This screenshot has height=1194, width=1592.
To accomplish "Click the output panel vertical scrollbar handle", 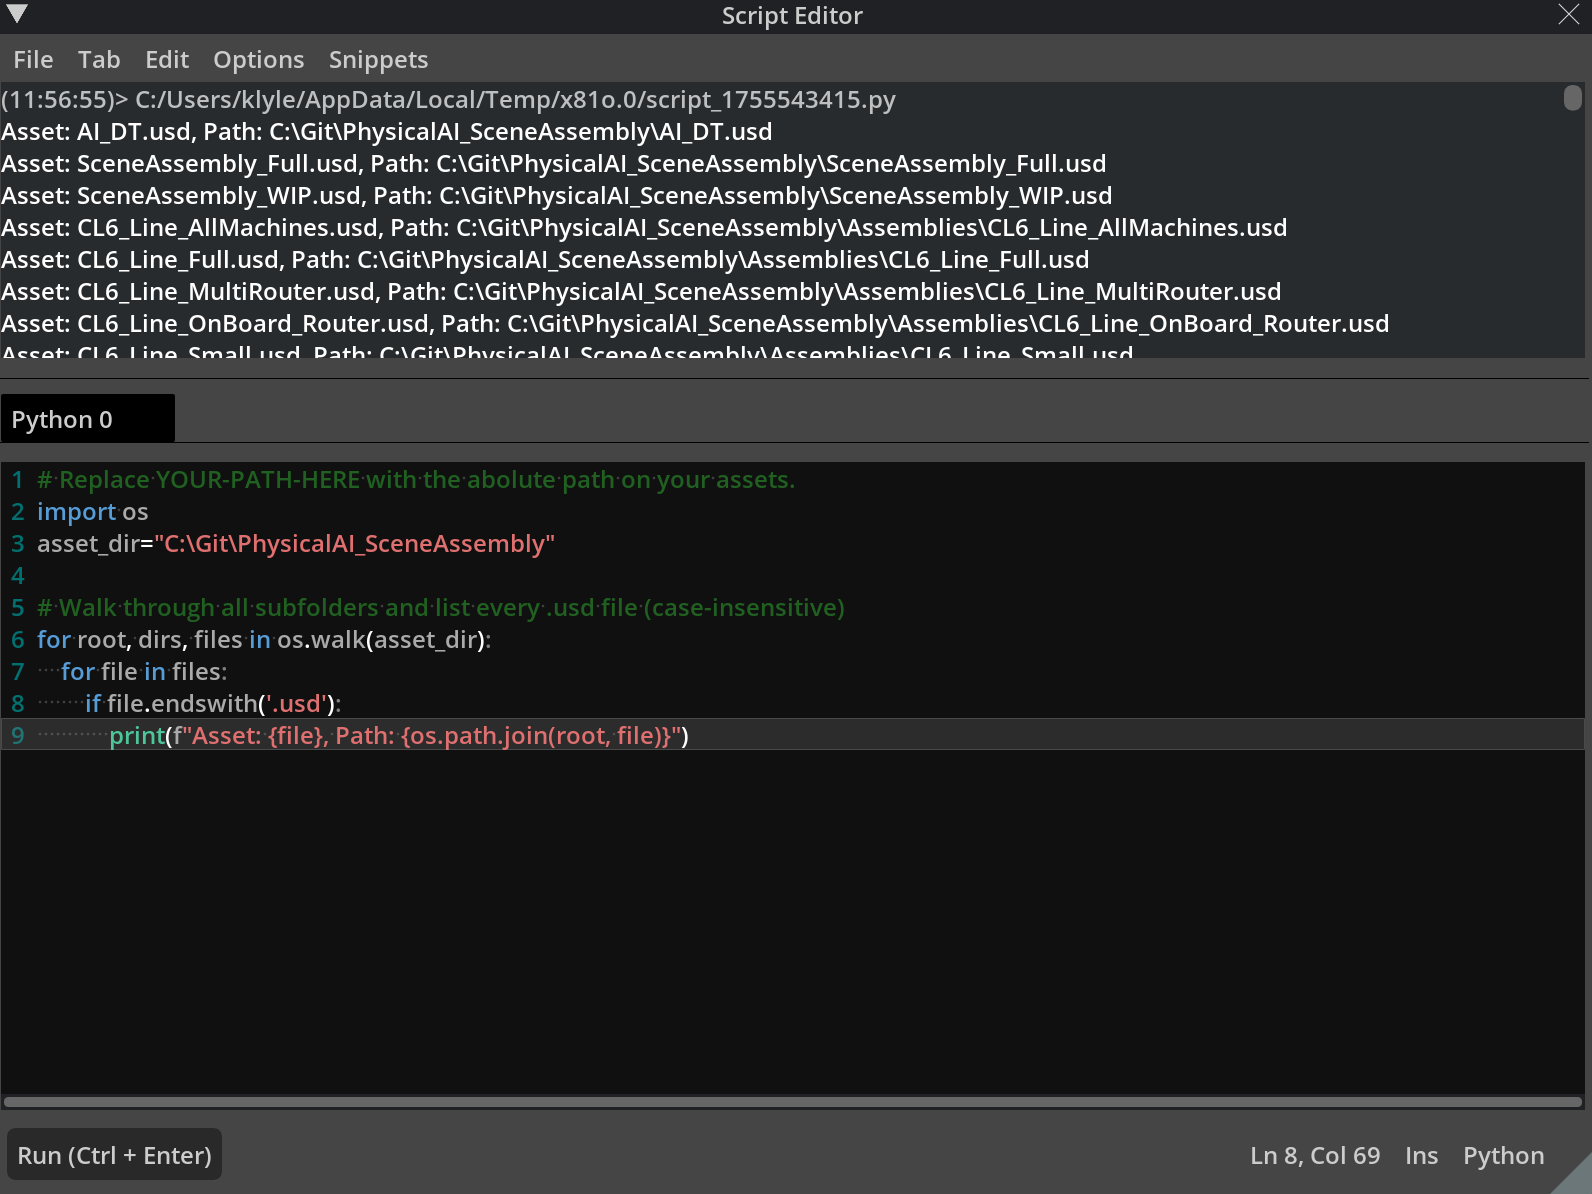I will 1572,98.
